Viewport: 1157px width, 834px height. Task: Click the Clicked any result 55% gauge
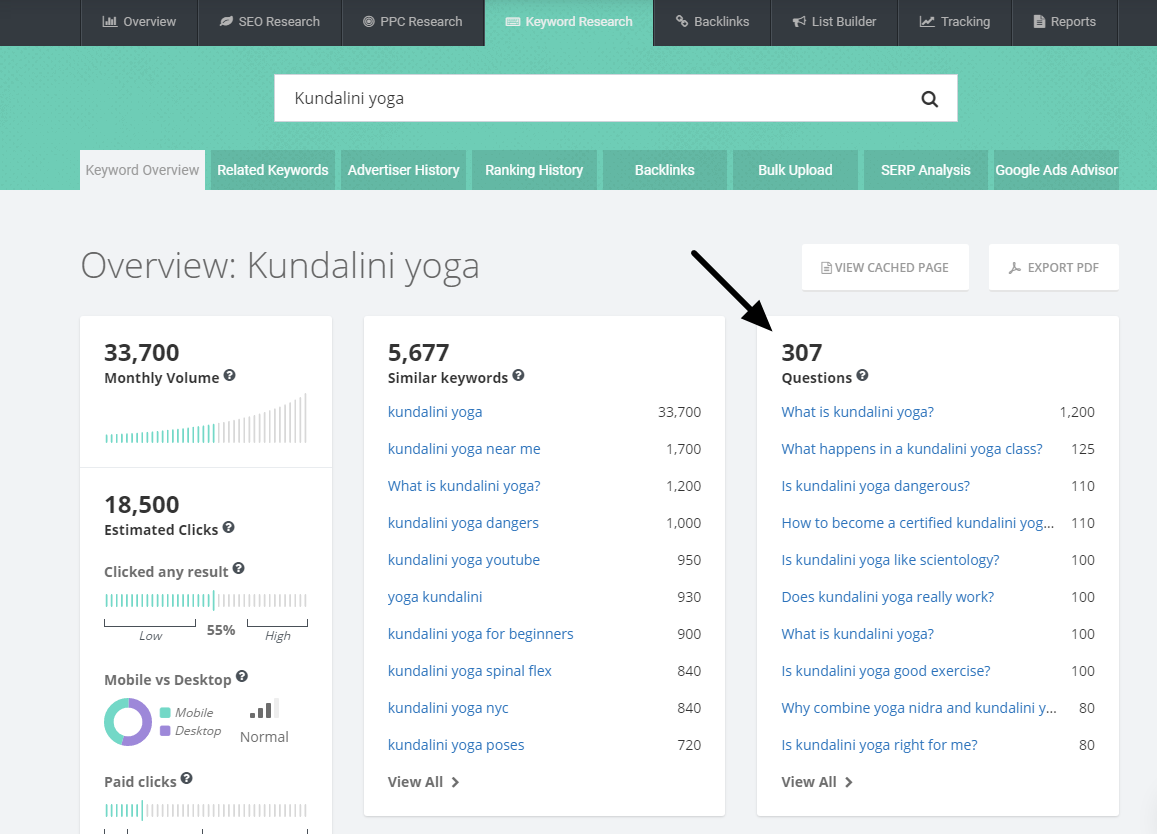(x=206, y=599)
